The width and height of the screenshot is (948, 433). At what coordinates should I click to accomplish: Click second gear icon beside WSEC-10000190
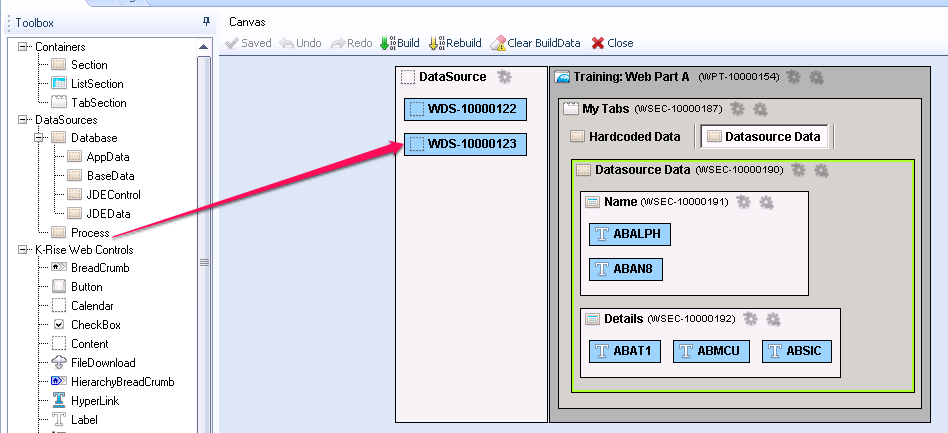[x=820, y=171]
